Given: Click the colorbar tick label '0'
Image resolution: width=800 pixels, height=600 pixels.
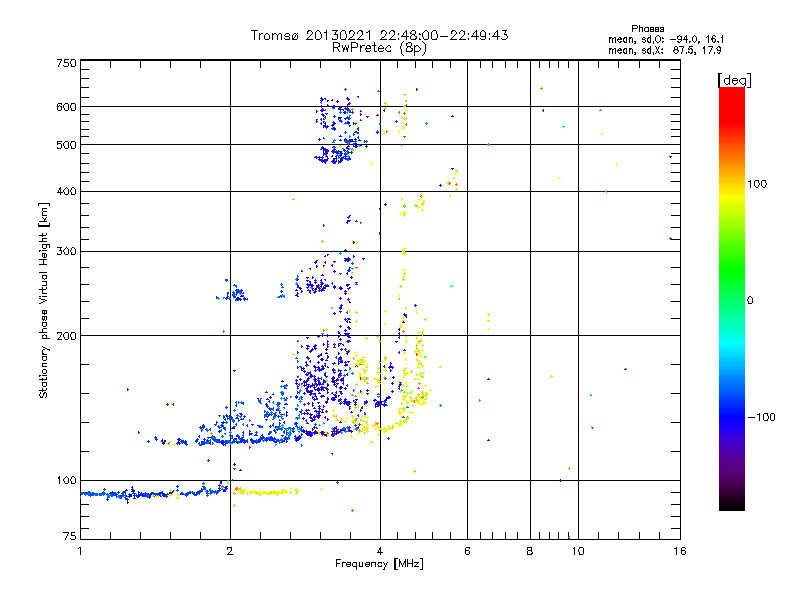Looking at the screenshot, I should 750,301.
